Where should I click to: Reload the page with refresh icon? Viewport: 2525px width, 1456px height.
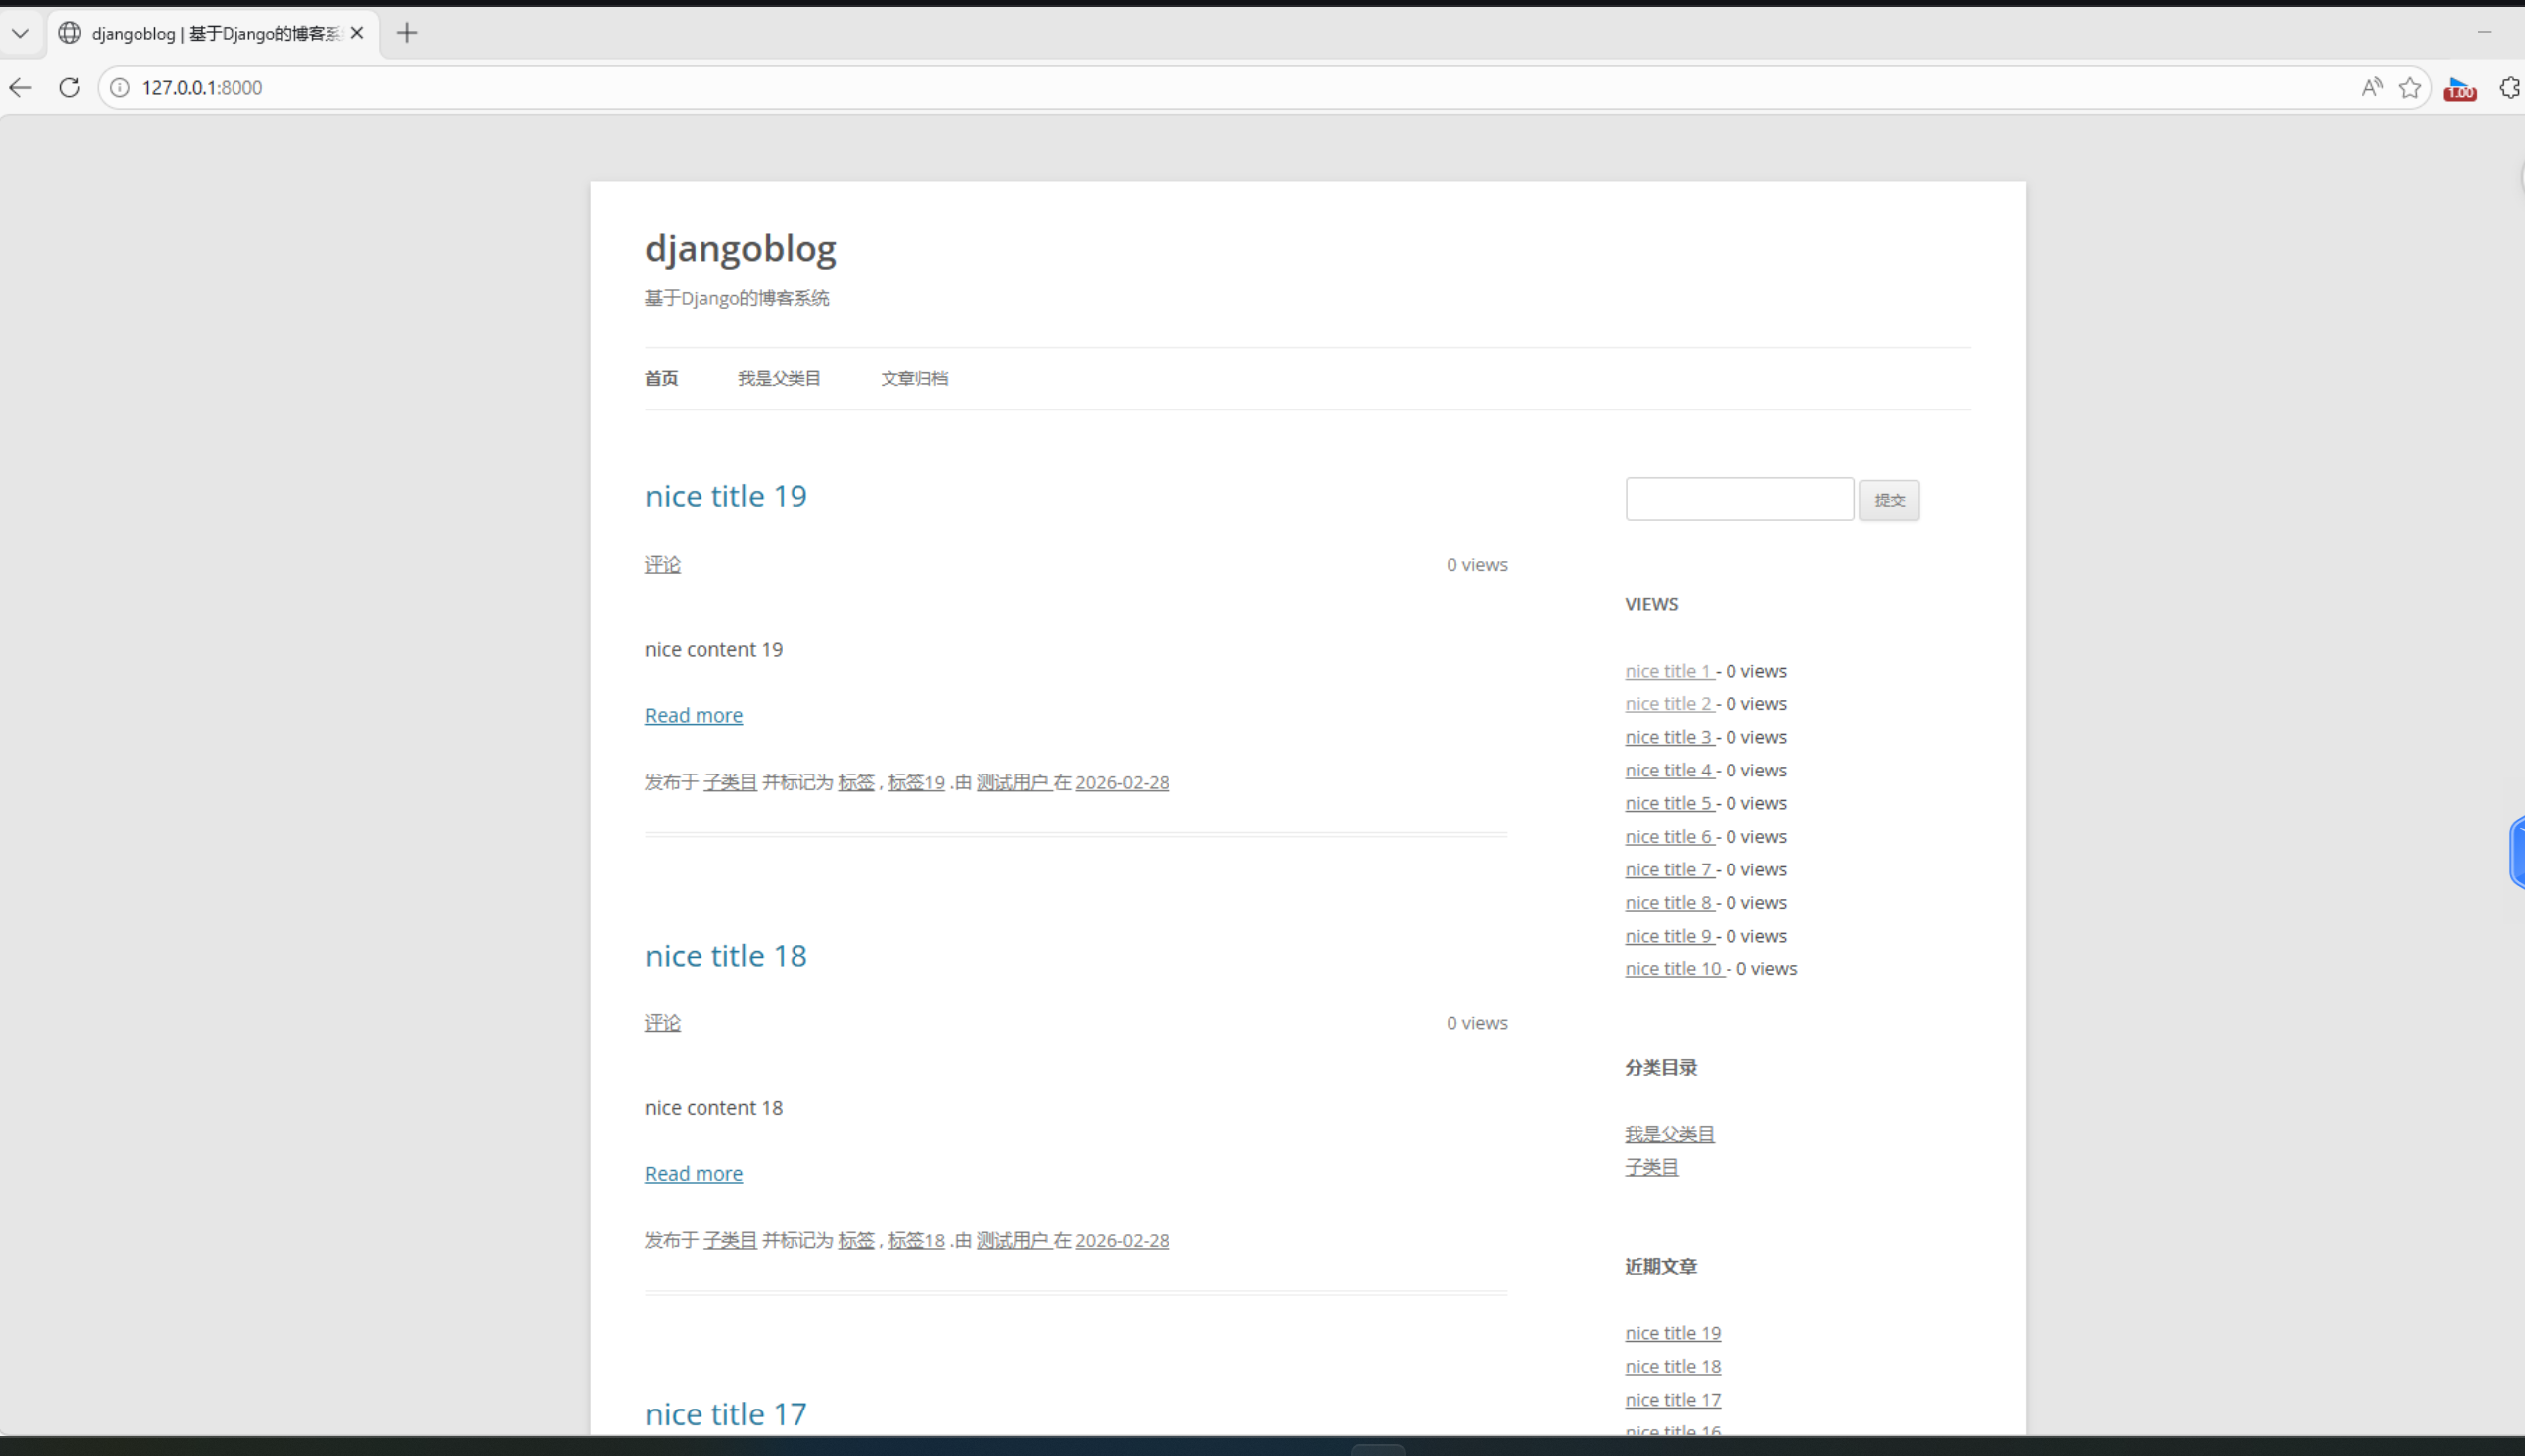pyautogui.click(x=69, y=88)
